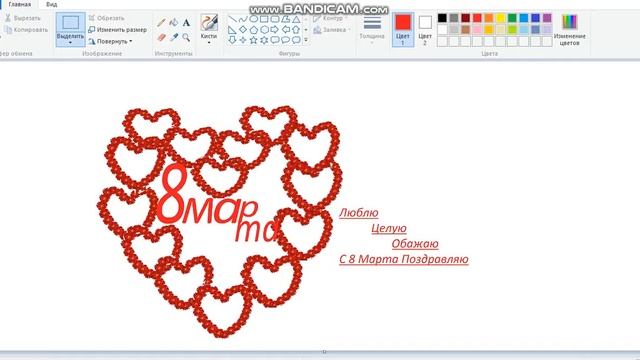
Task: Click the Вырезать cut button
Action: [x=23, y=18]
